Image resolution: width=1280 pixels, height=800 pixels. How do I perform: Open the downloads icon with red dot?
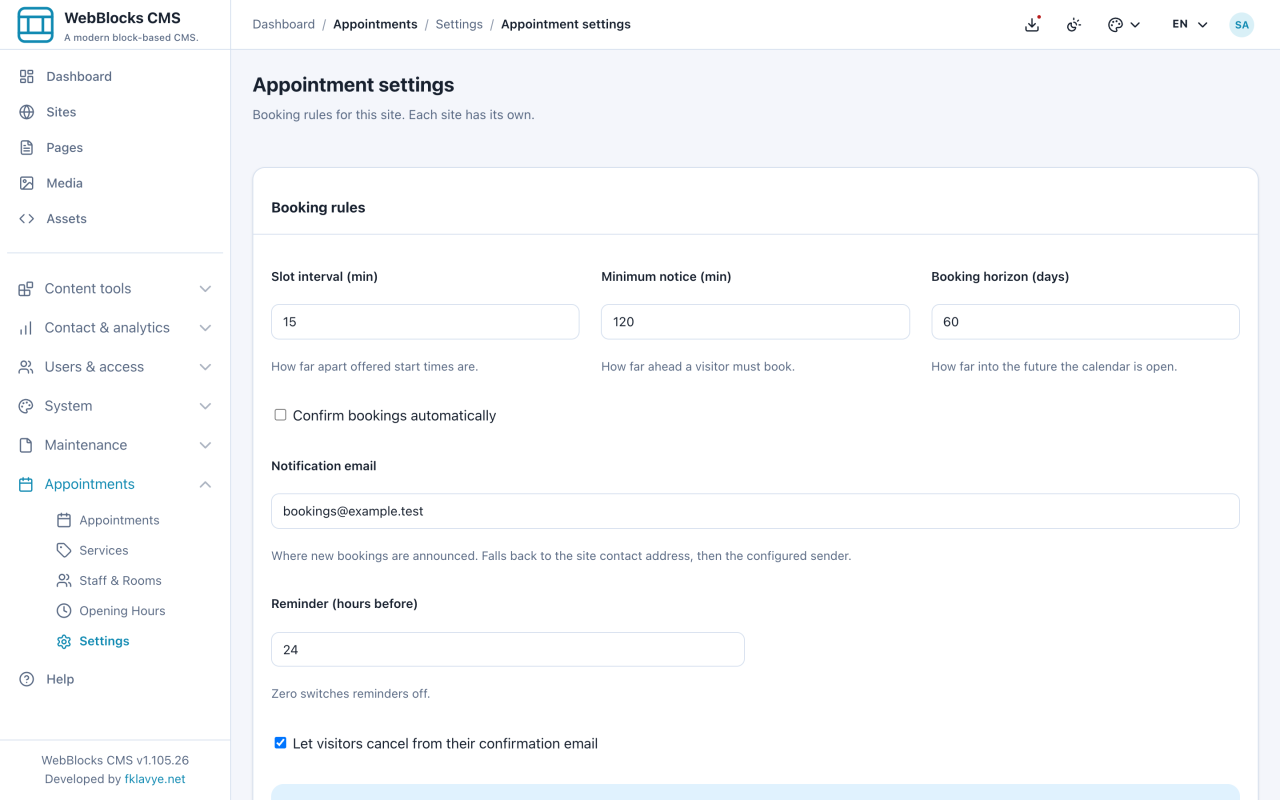[1032, 24]
